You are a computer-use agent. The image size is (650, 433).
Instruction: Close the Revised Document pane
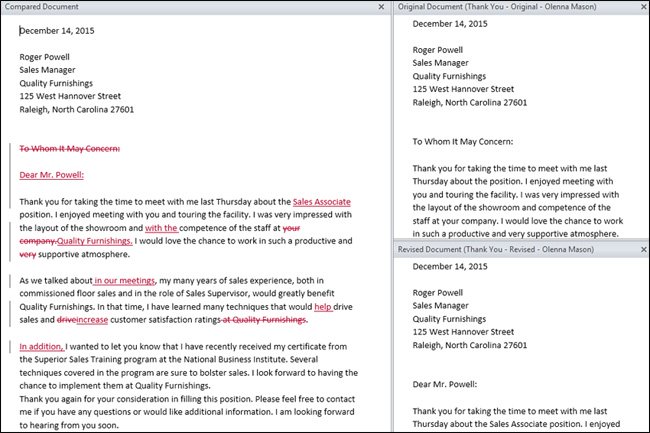tap(641, 250)
